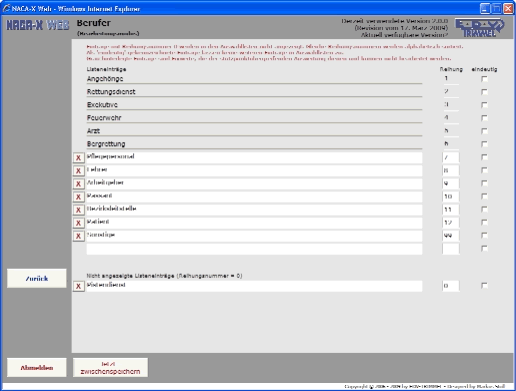Focus Reihung field showing 99
Viewport: 516px width, 391px height.
[451, 236]
